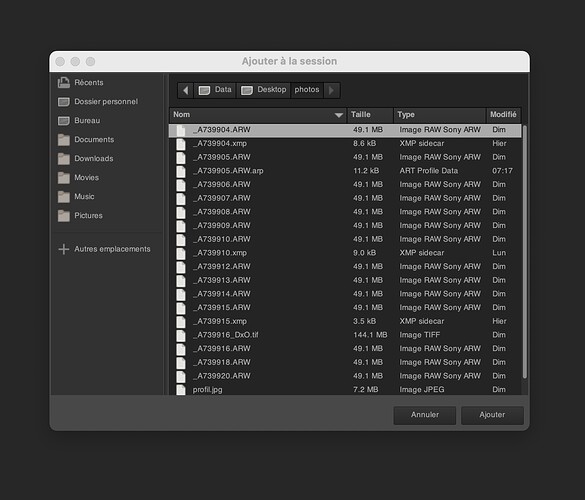This screenshot has width=585, height=500.
Task: Select the file _A739916_DxO.tif
Action: (x=345, y=335)
